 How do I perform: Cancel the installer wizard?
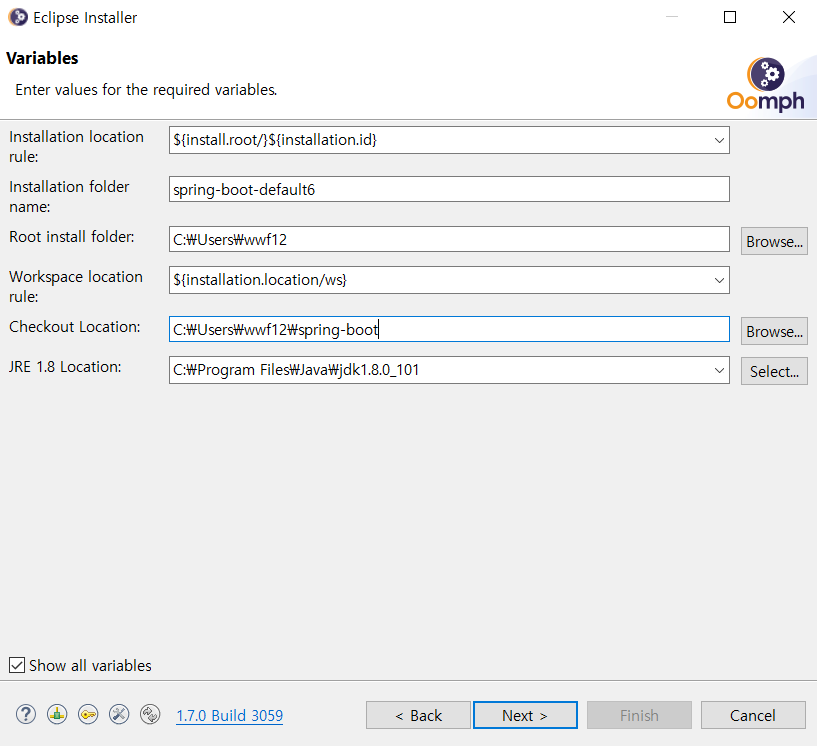[x=753, y=715]
